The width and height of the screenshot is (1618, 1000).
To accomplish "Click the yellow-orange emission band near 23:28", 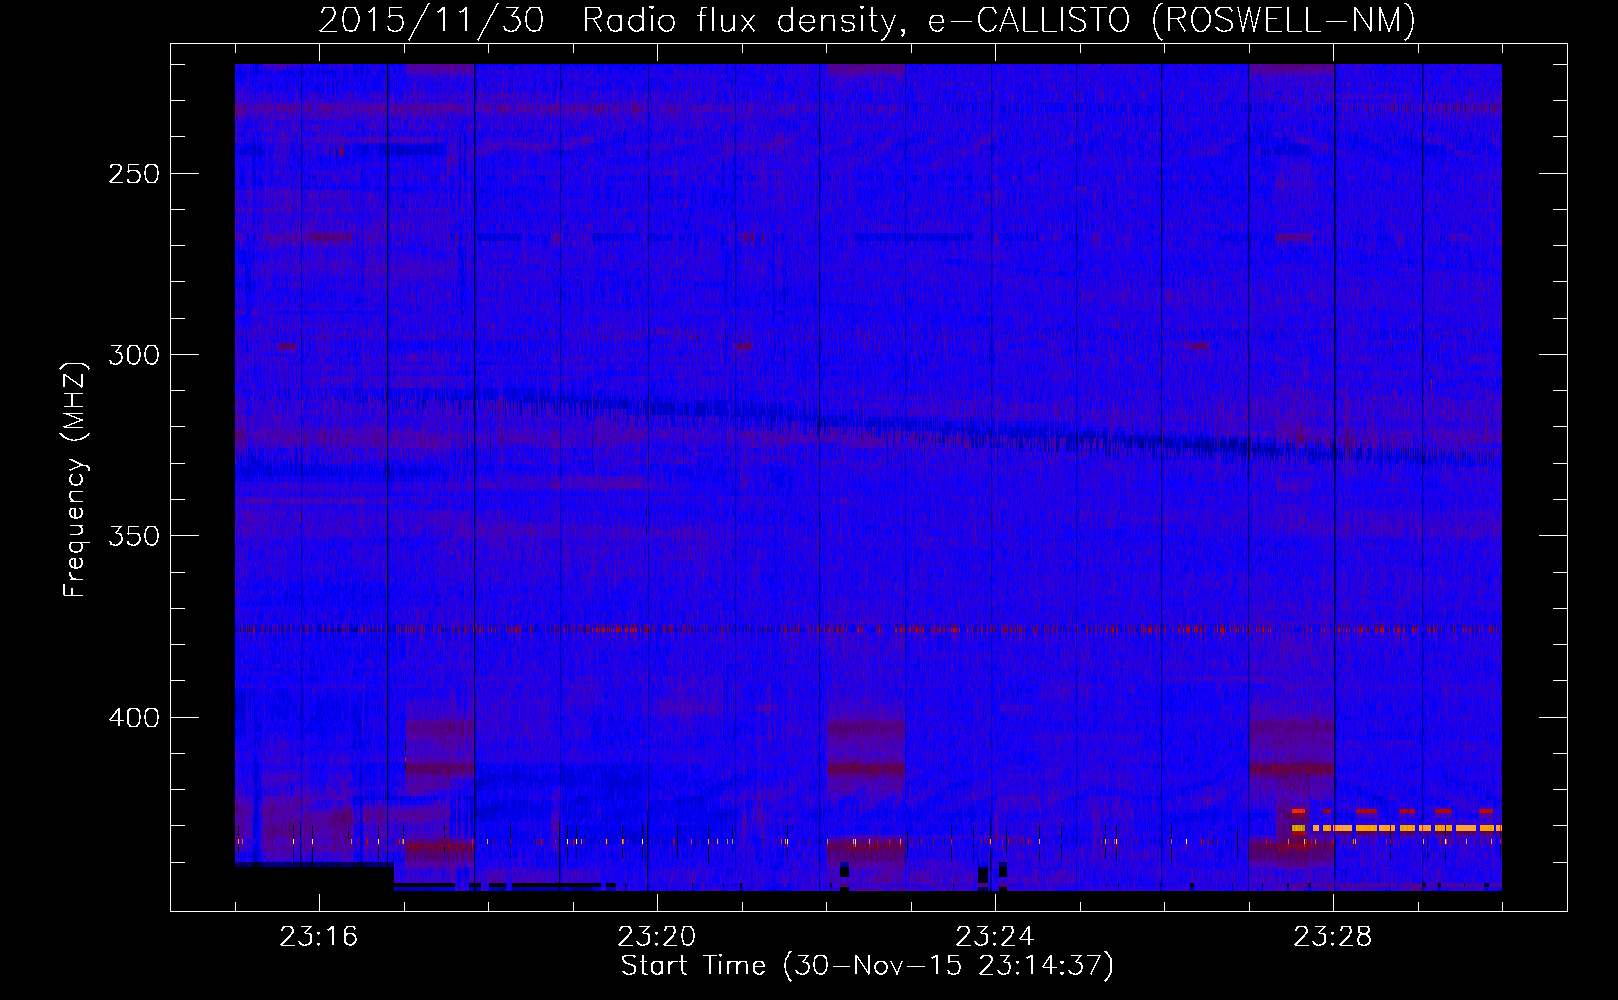I will click(x=1396, y=828).
